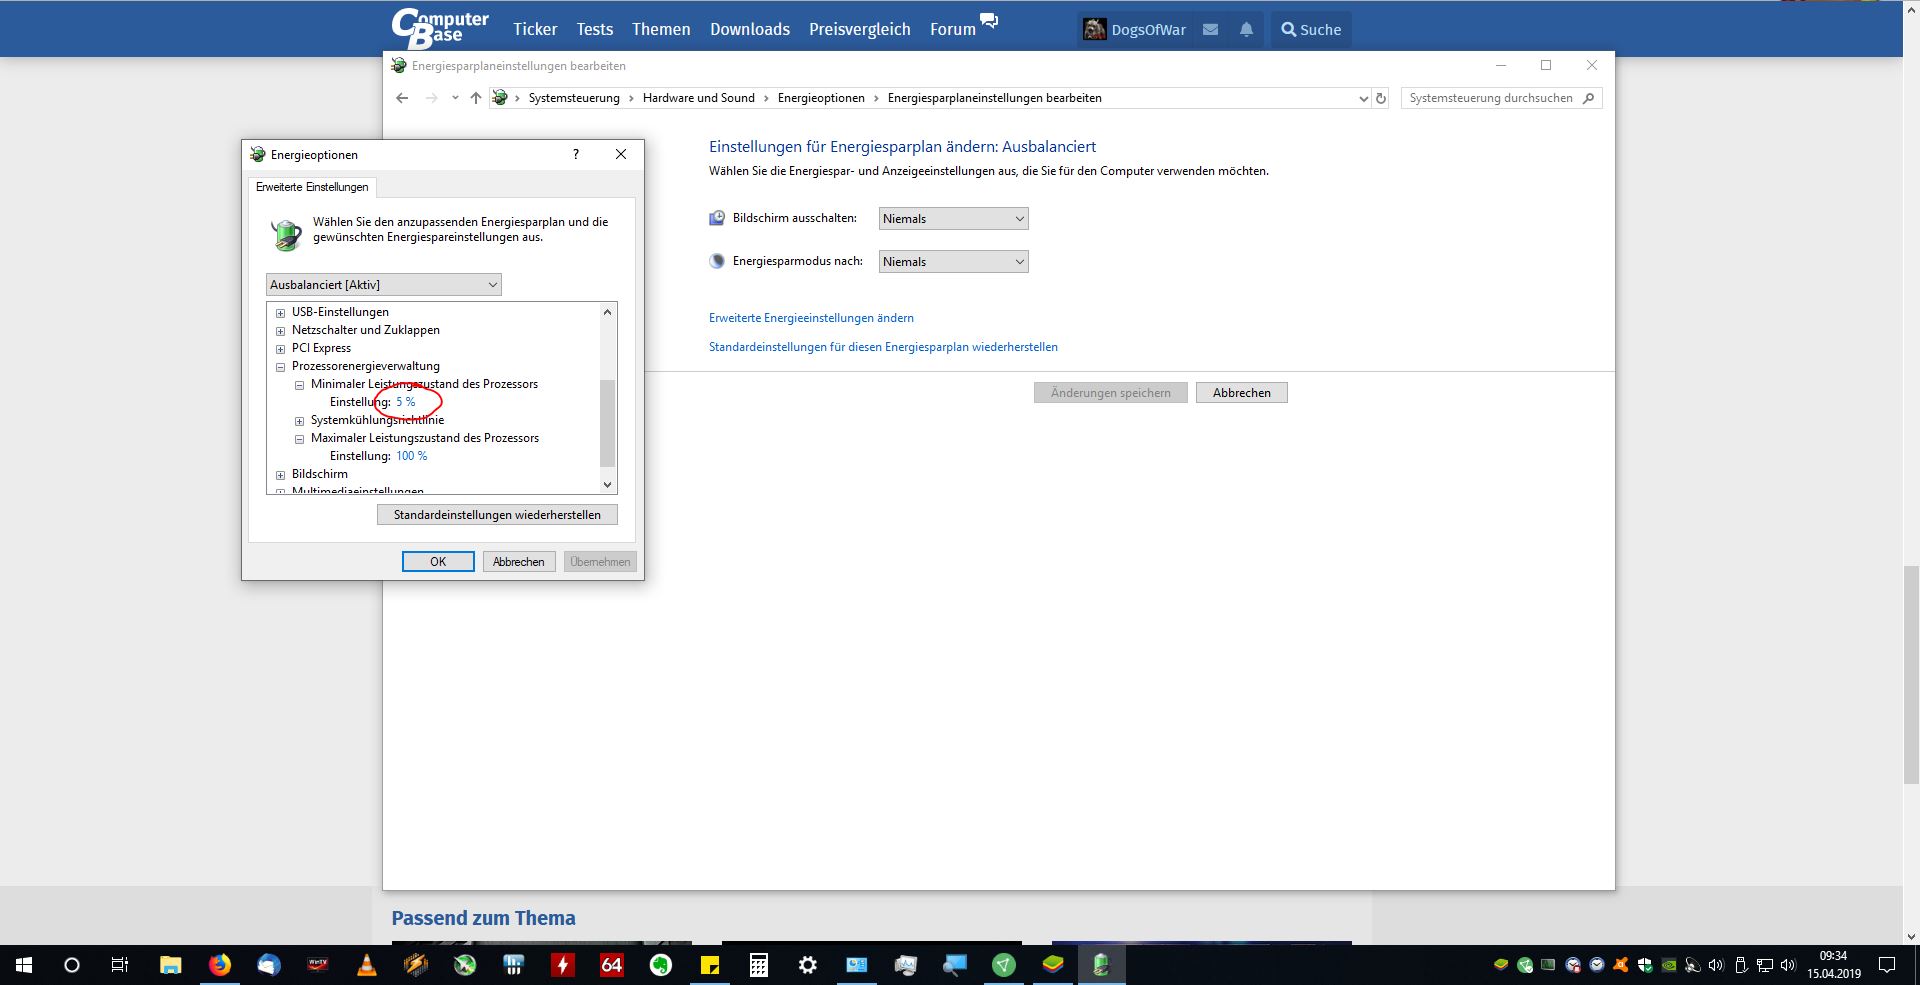
Task: Click OK in Energieoptionen dialog
Action: coord(438,562)
